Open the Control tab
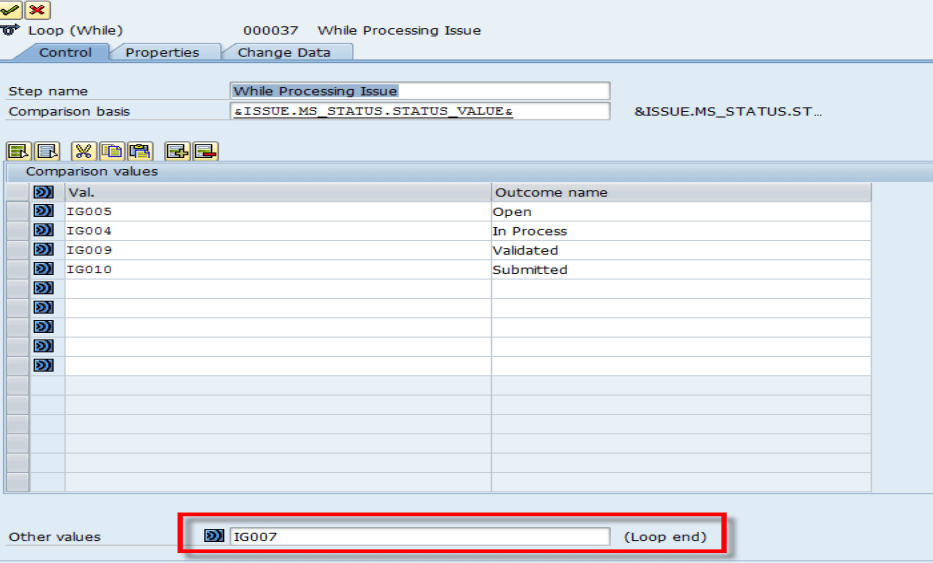The width and height of the screenshot is (933, 563). [65, 52]
